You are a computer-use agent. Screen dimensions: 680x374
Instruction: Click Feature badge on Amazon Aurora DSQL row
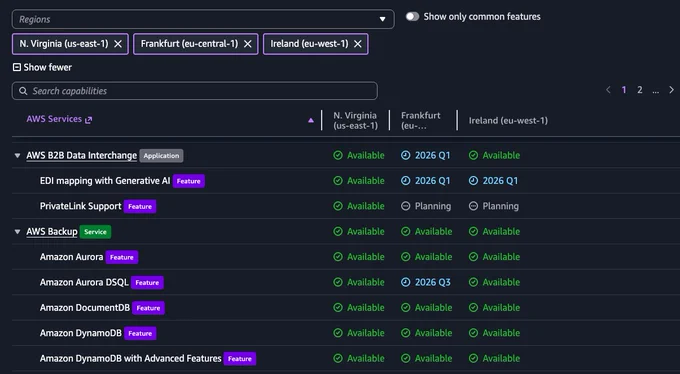click(x=147, y=282)
